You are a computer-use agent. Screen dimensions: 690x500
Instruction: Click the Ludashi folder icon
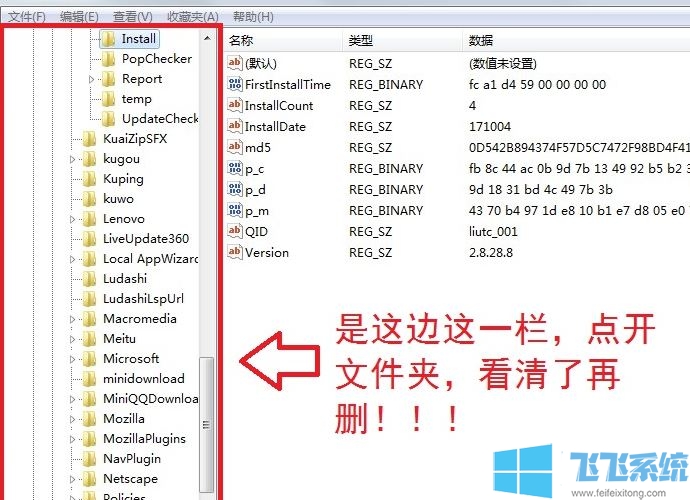click(89, 279)
